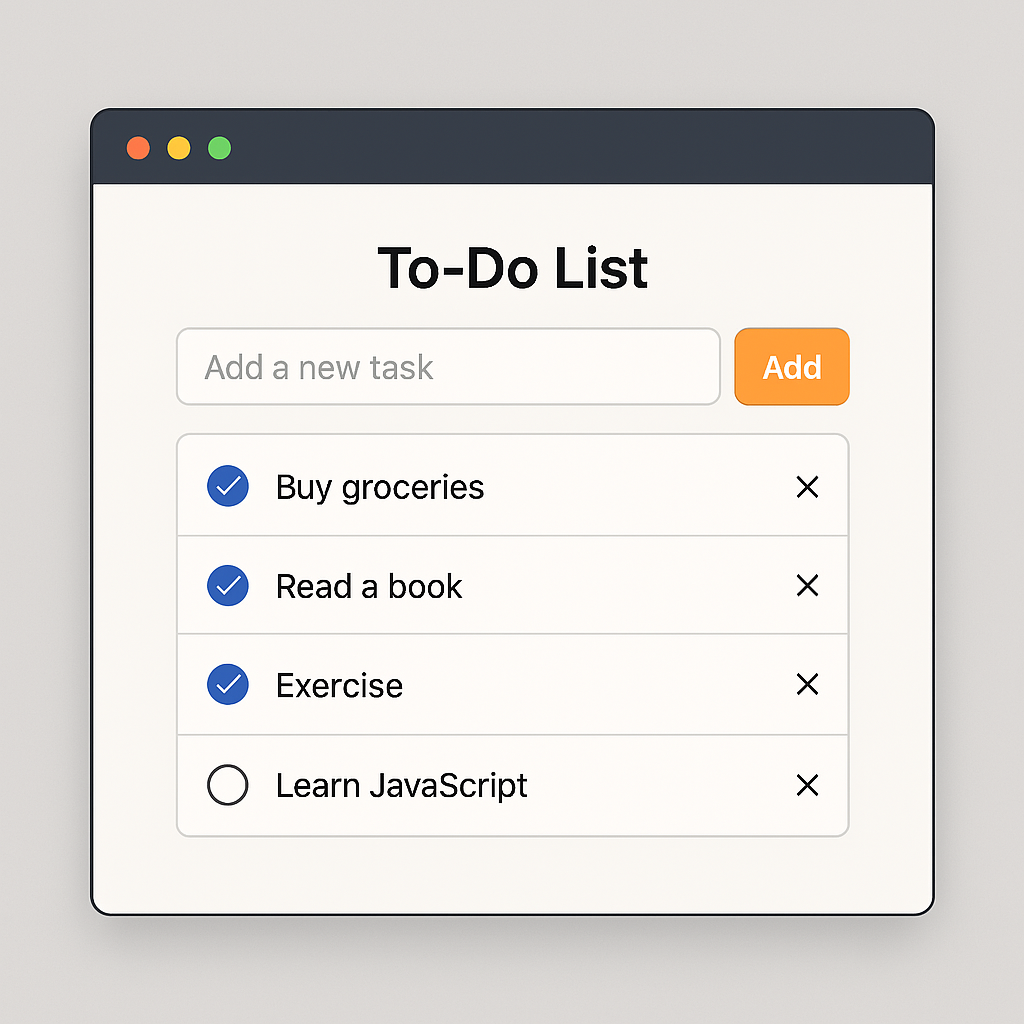Remove the Learn JavaScript task
The width and height of the screenshot is (1024, 1024).
807,785
